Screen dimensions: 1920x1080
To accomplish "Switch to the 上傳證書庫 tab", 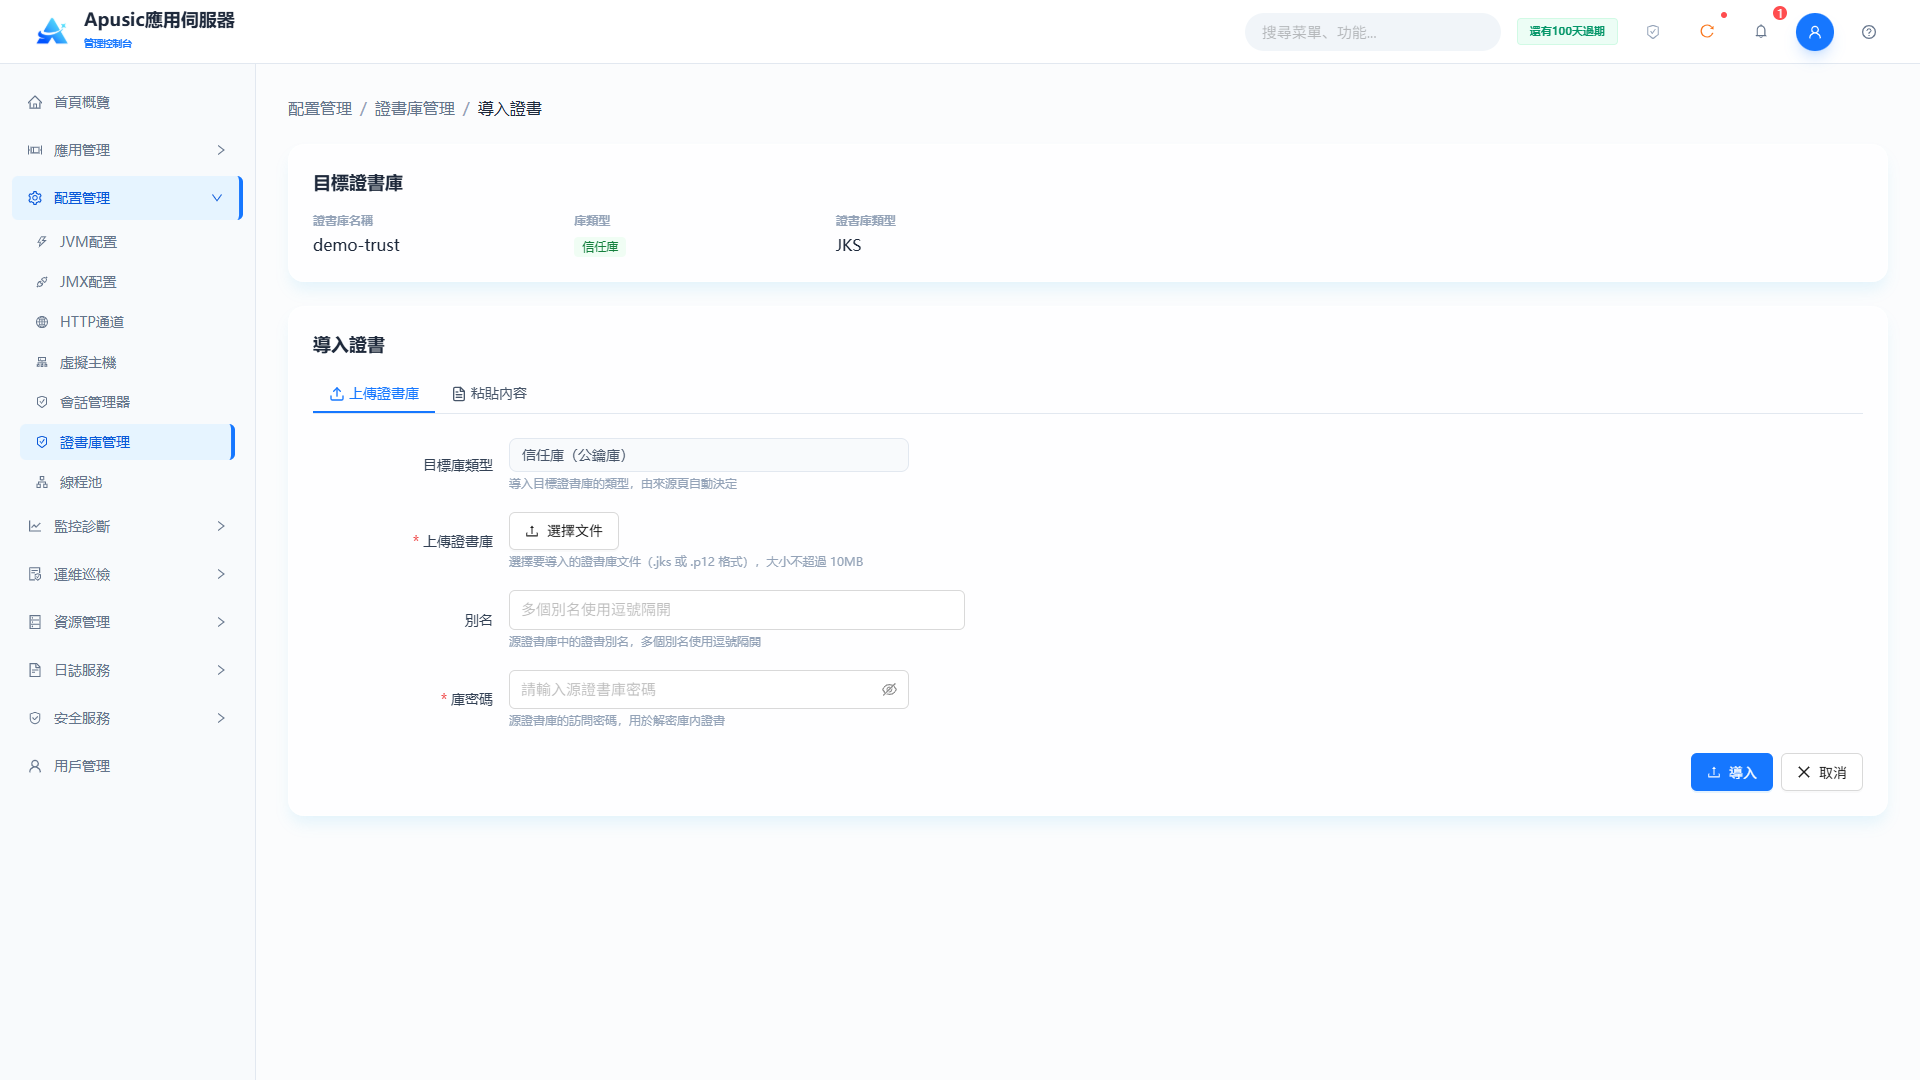I will (374, 394).
